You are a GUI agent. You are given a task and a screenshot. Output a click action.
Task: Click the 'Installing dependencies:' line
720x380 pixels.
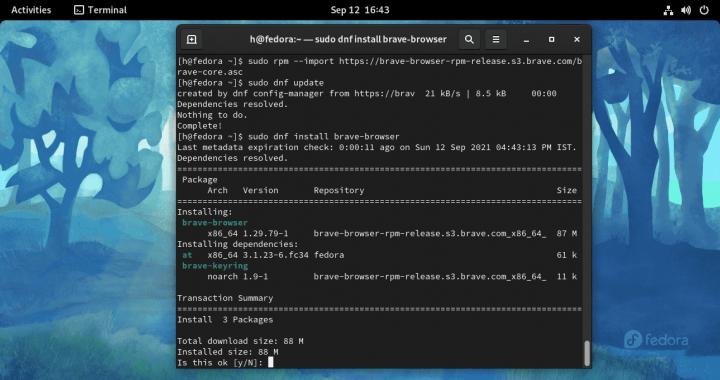pos(238,244)
